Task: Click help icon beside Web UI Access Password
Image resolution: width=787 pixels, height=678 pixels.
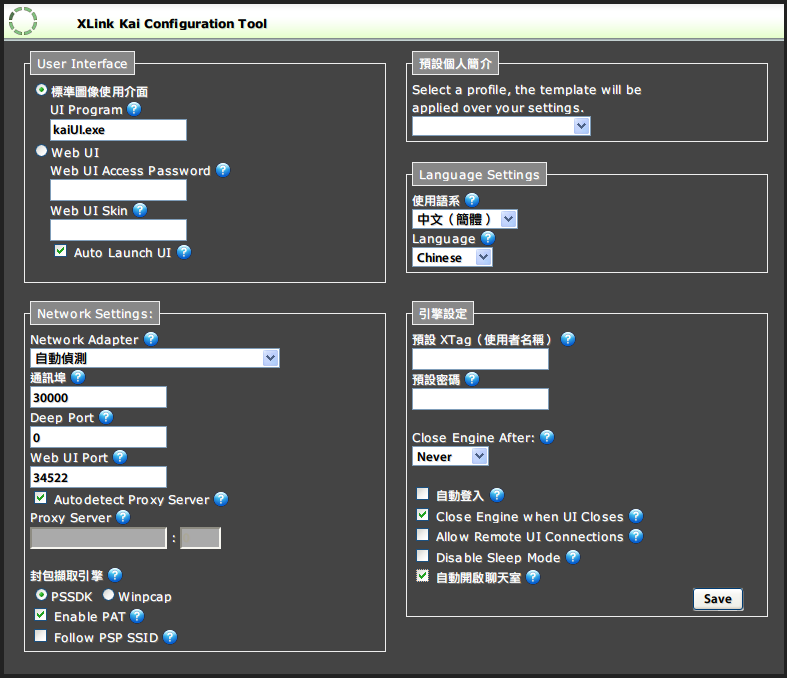Action: pyautogui.click(x=223, y=170)
